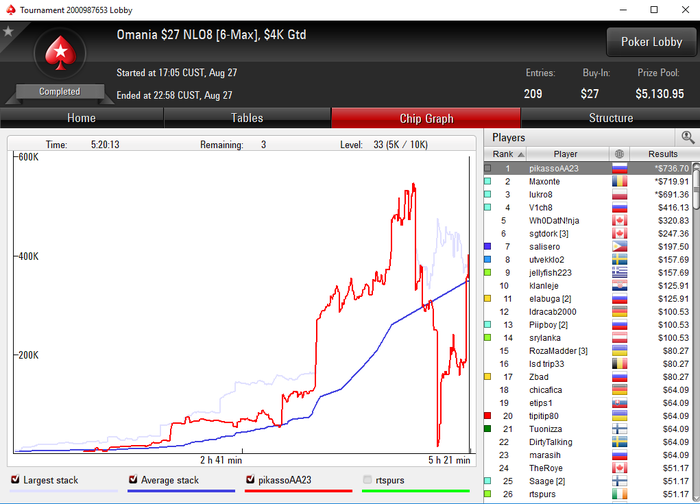This screenshot has height=504, width=700.
Task: Click the dark green marker beside Tuonizza
Action: pyautogui.click(x=488, y=429)
